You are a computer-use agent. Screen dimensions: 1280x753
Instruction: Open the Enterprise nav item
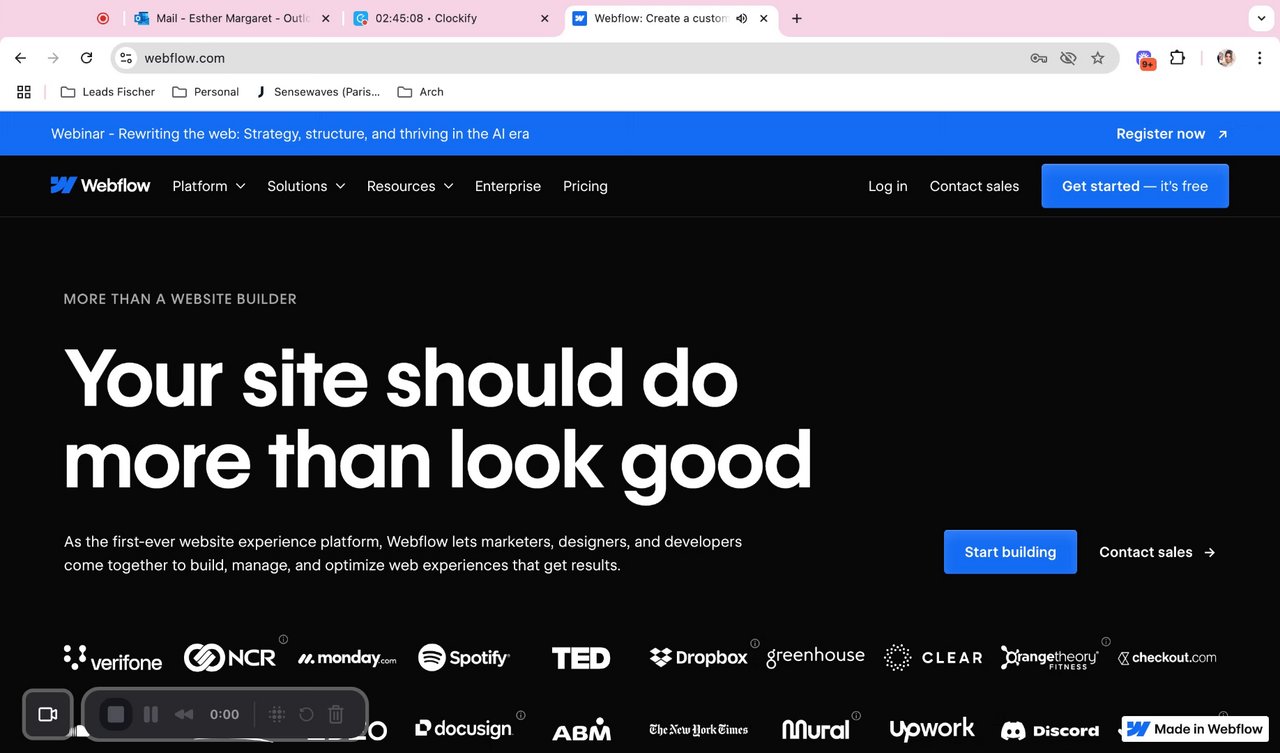pyautogui.click(x=508, y=186)
